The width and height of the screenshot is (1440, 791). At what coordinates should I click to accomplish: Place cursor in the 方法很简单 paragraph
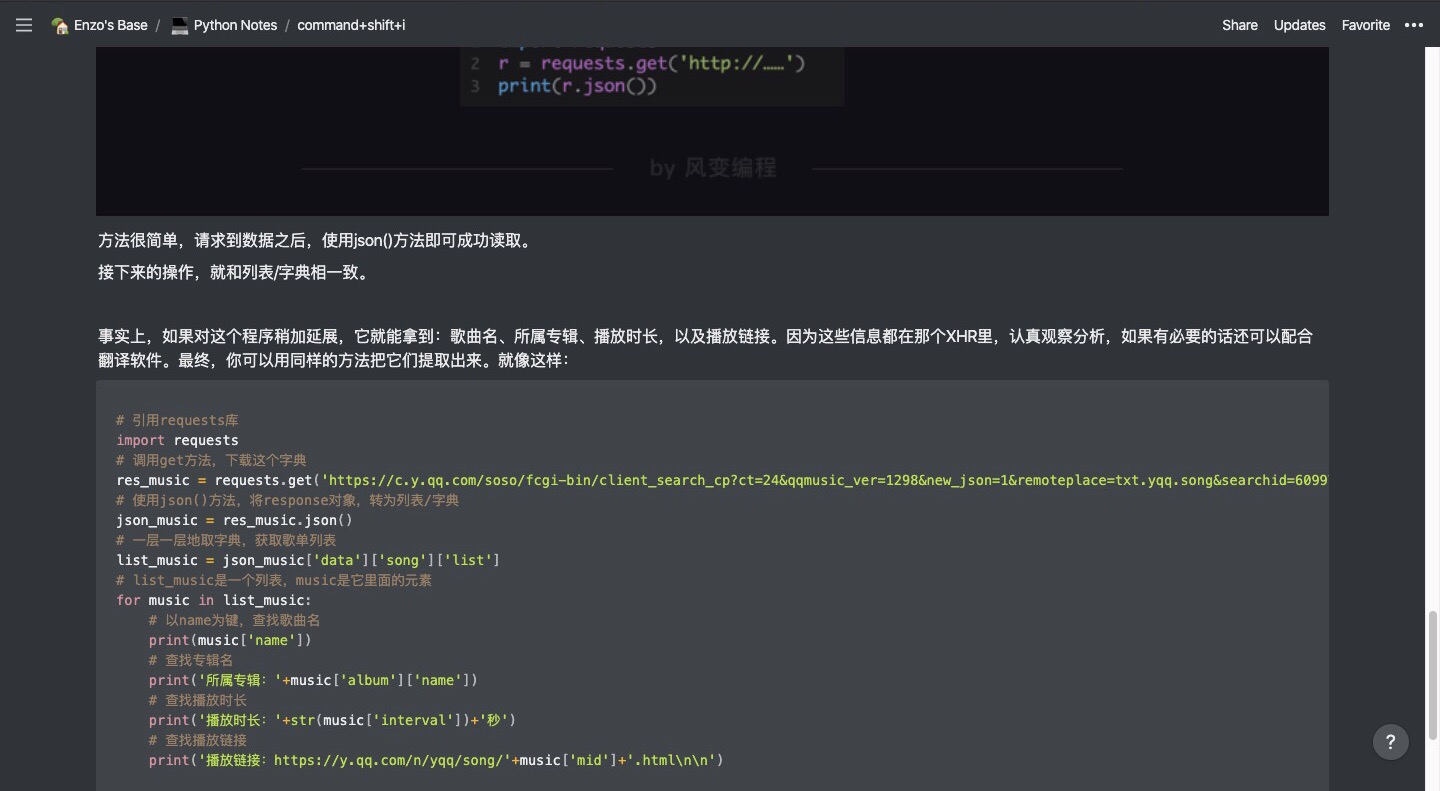315,241
